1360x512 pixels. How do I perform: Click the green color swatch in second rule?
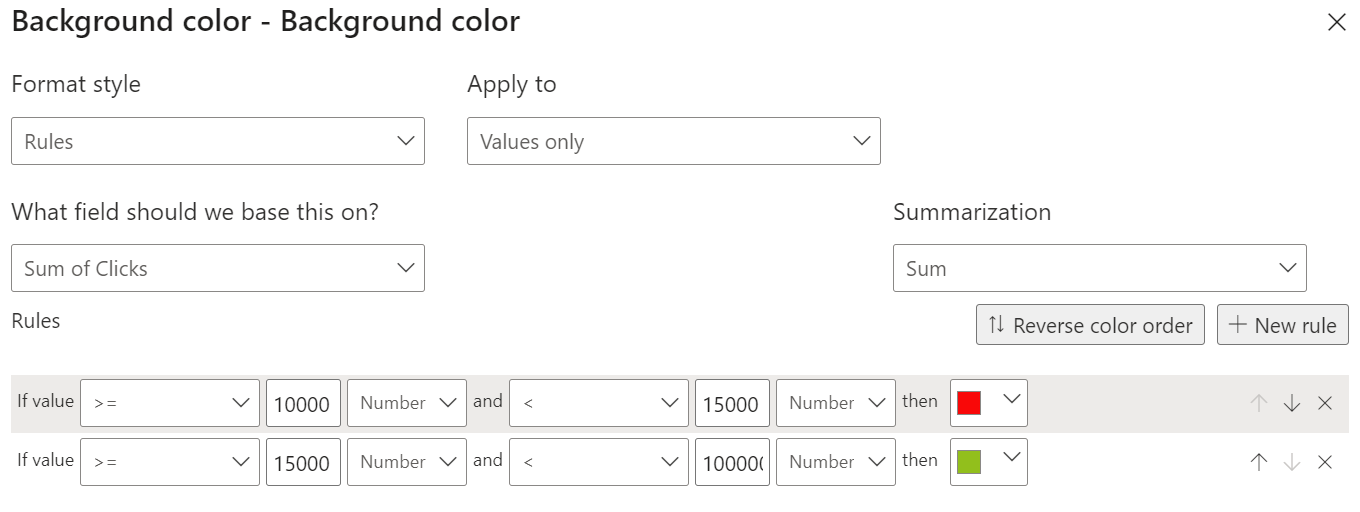(969, 461)
